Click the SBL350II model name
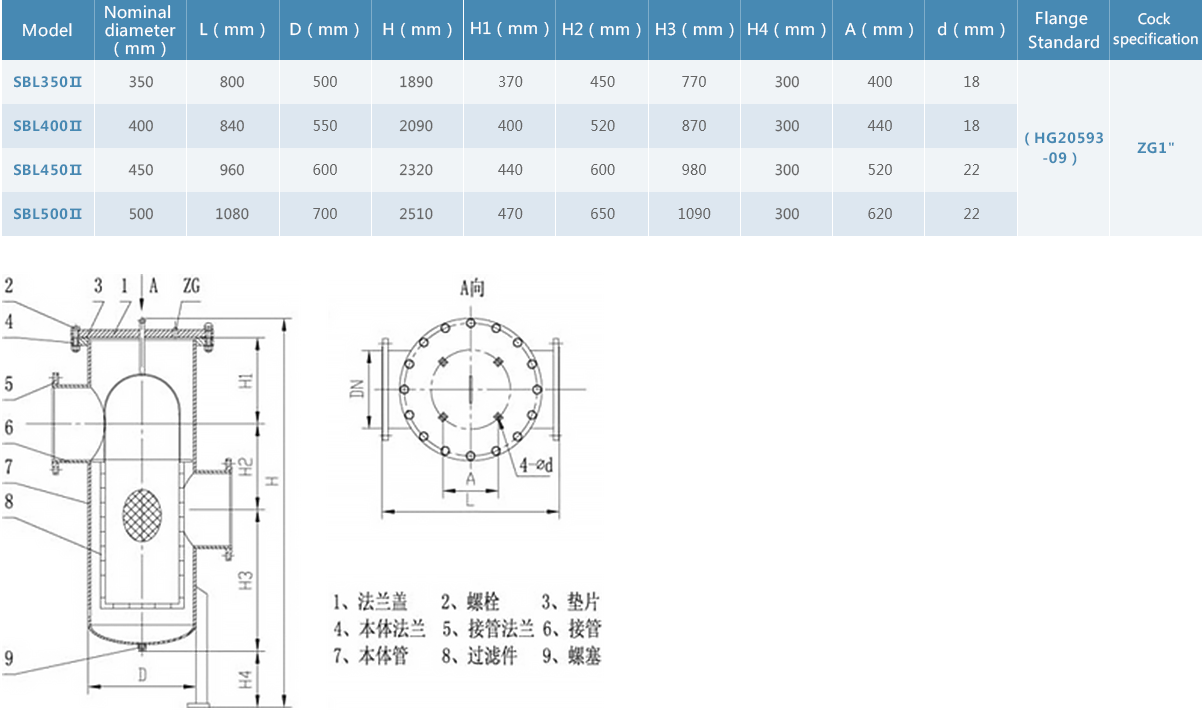This screenshot has height=710, width=1202. 47,82
